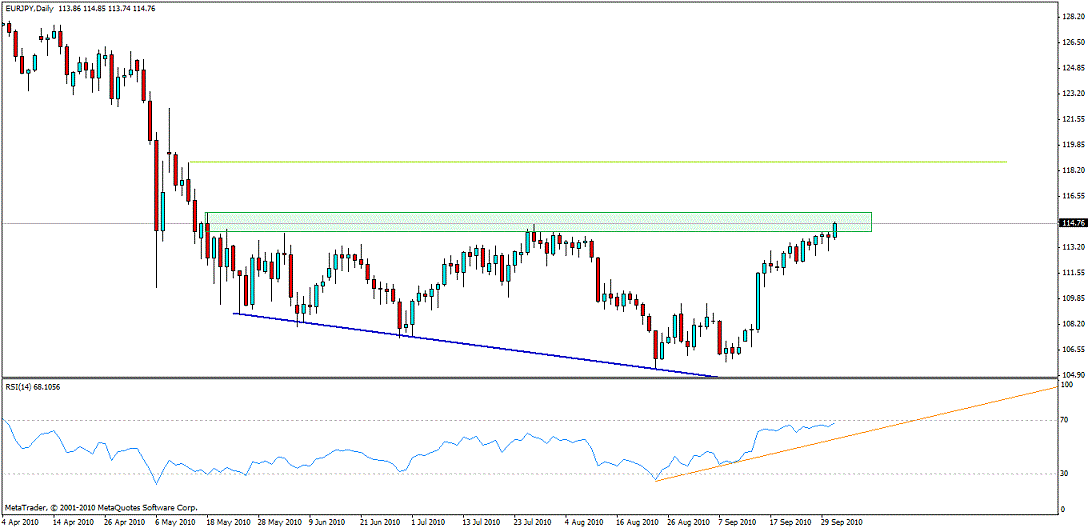Click the 21 Jun 2010 date label
This screenshot has width=1088, height=528.
coord(381,521)
